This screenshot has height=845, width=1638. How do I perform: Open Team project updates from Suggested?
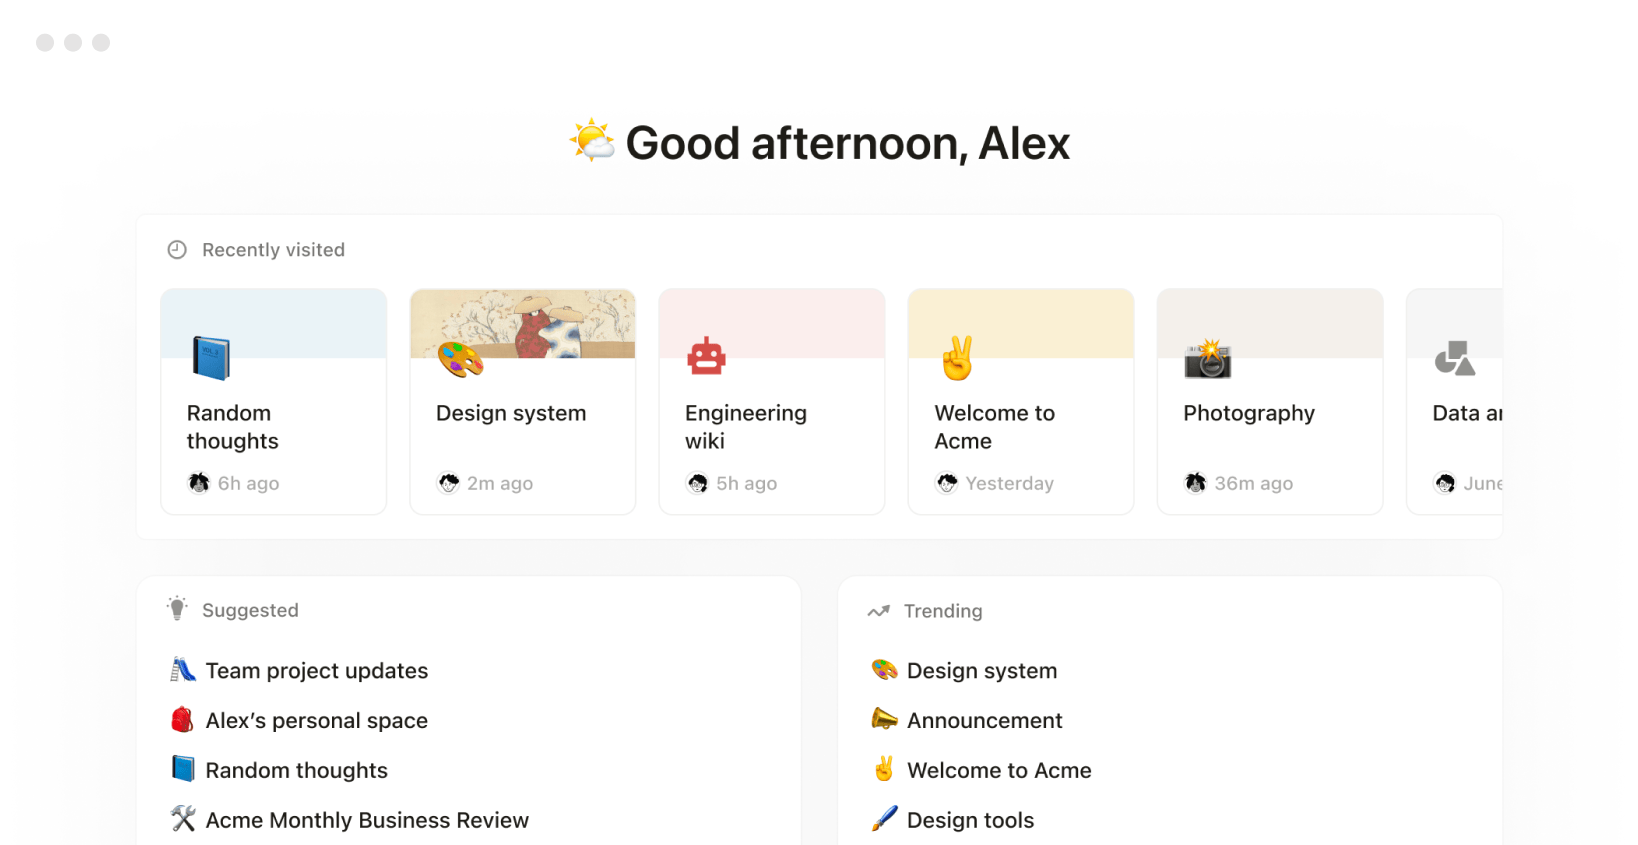(316, 671)
